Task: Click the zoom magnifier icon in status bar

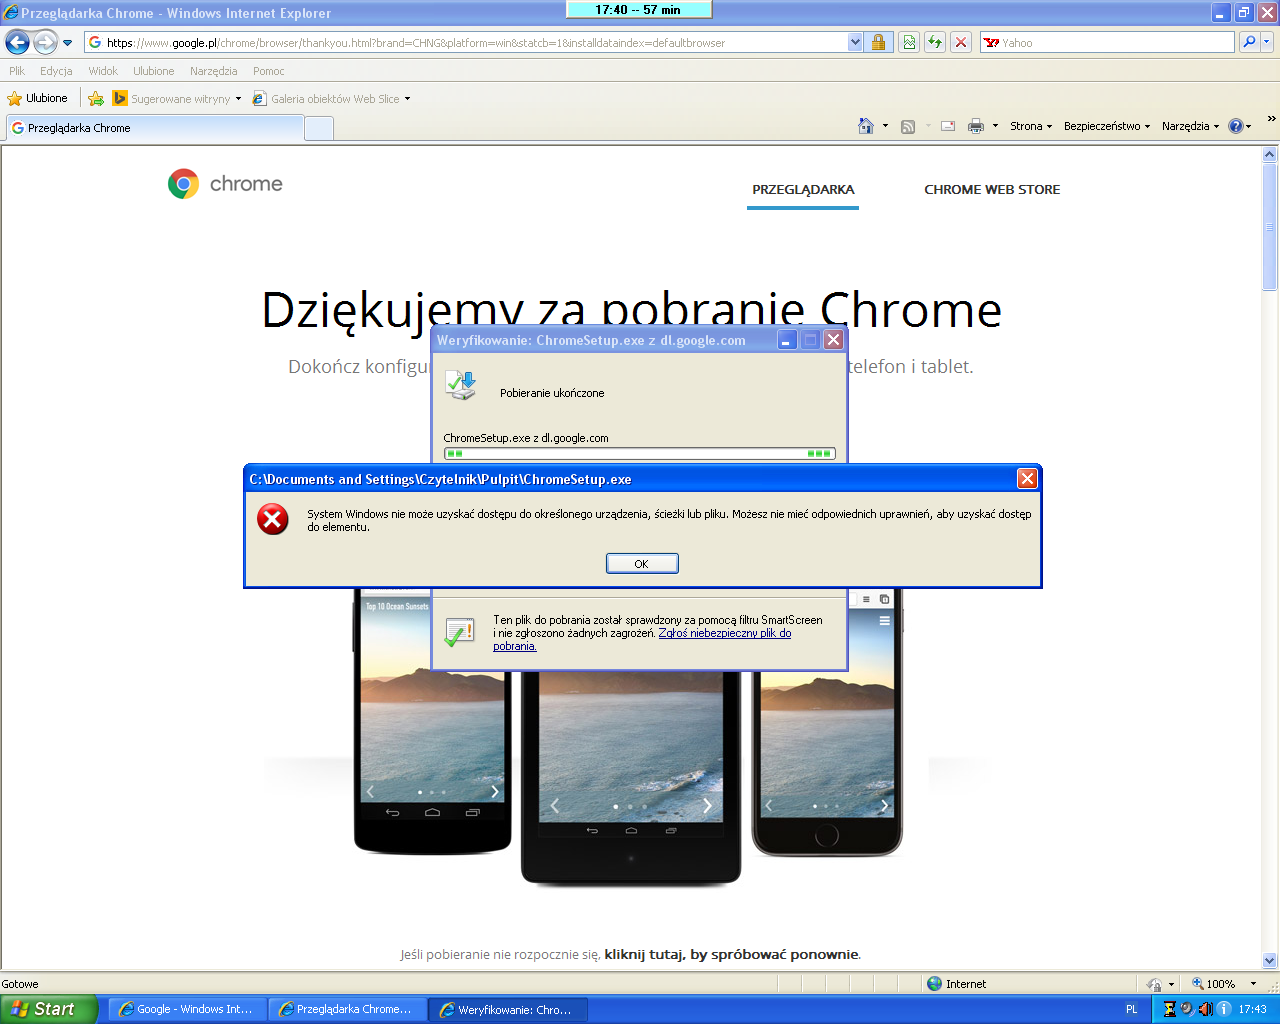Action: 1197,984
